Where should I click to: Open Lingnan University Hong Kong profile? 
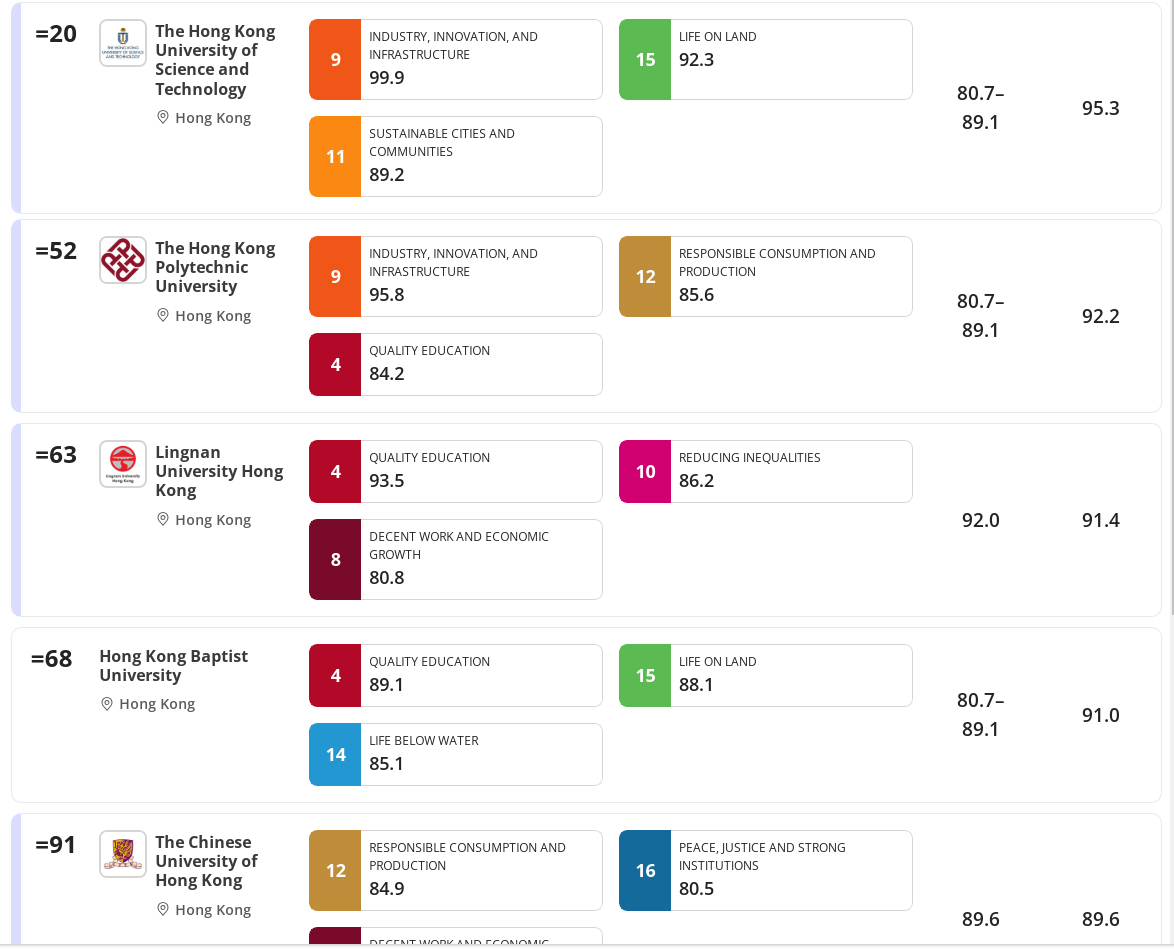click(219, 471)
